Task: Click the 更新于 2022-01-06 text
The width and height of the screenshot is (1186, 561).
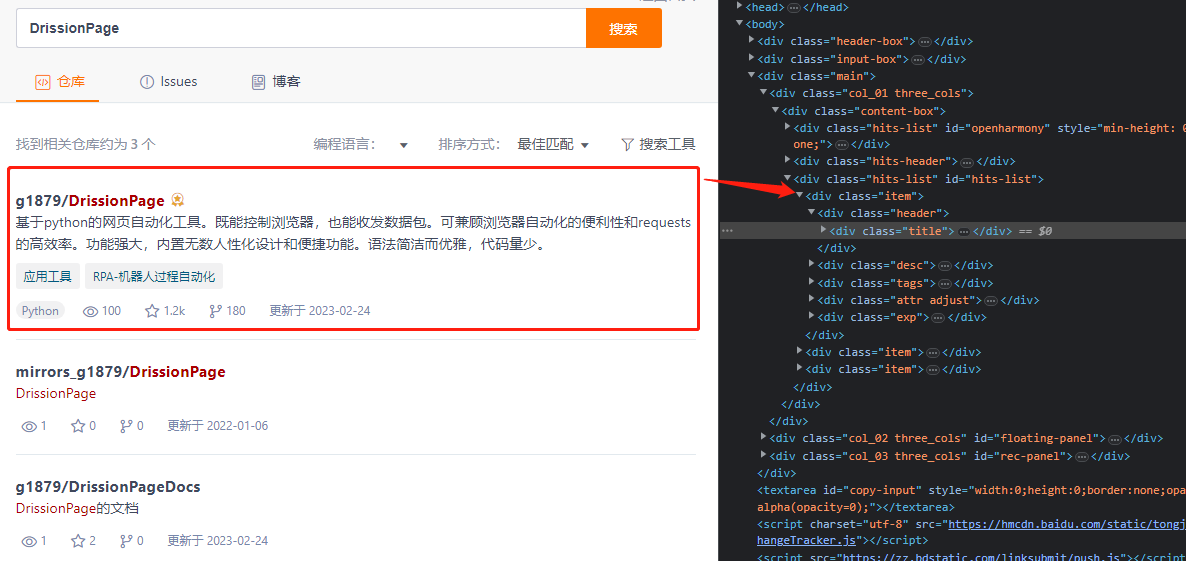Action: coord(218,426)
